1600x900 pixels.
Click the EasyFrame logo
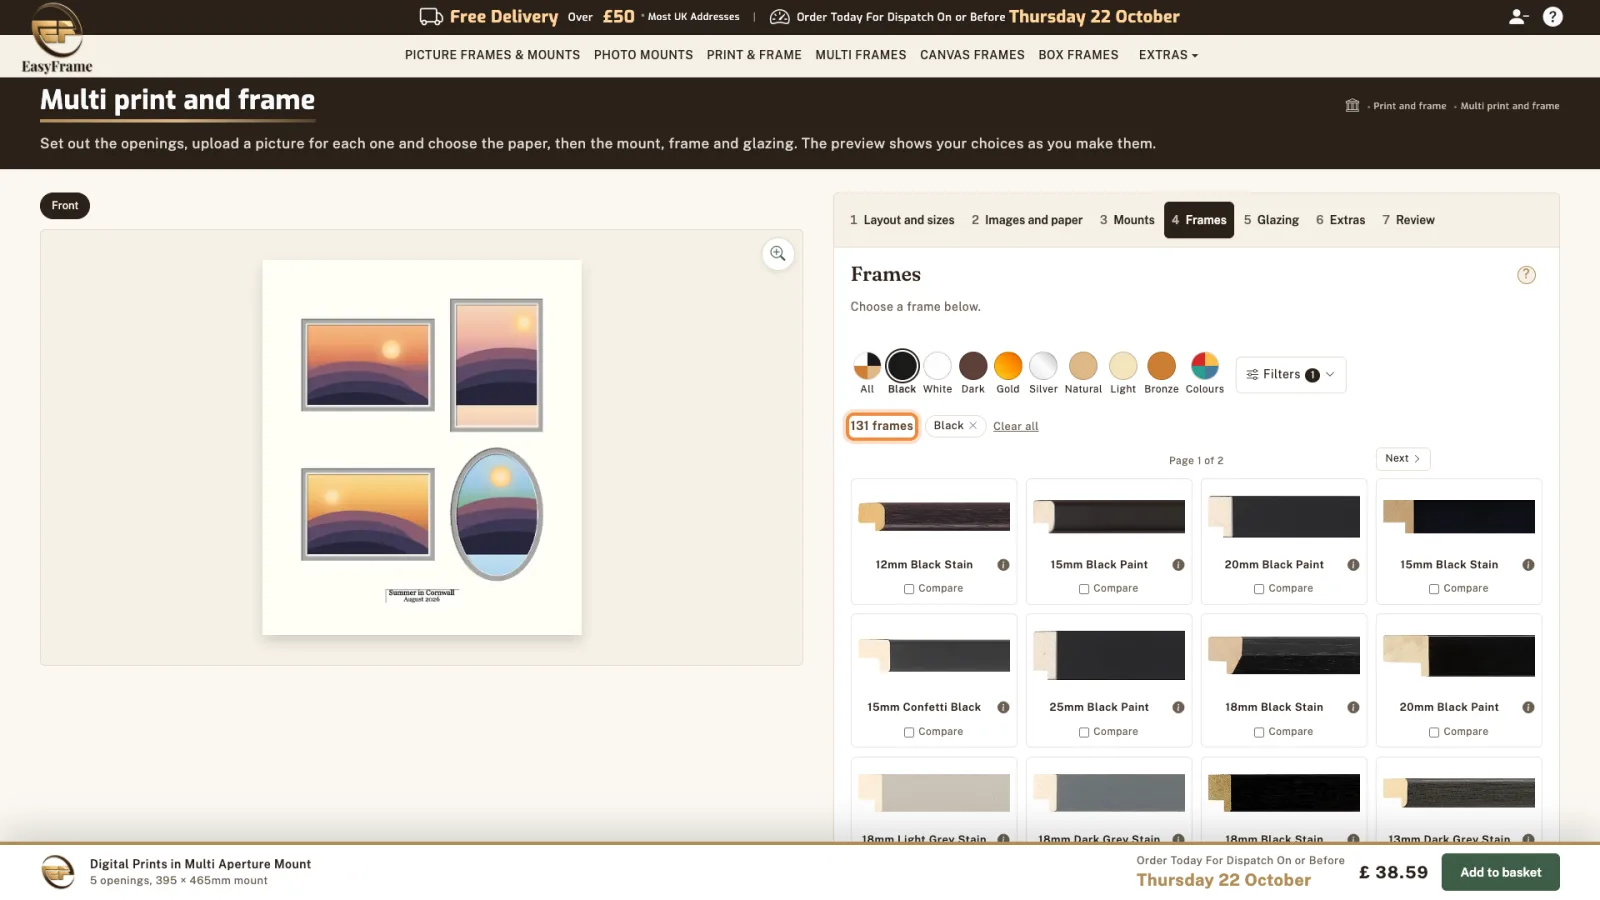57,39
